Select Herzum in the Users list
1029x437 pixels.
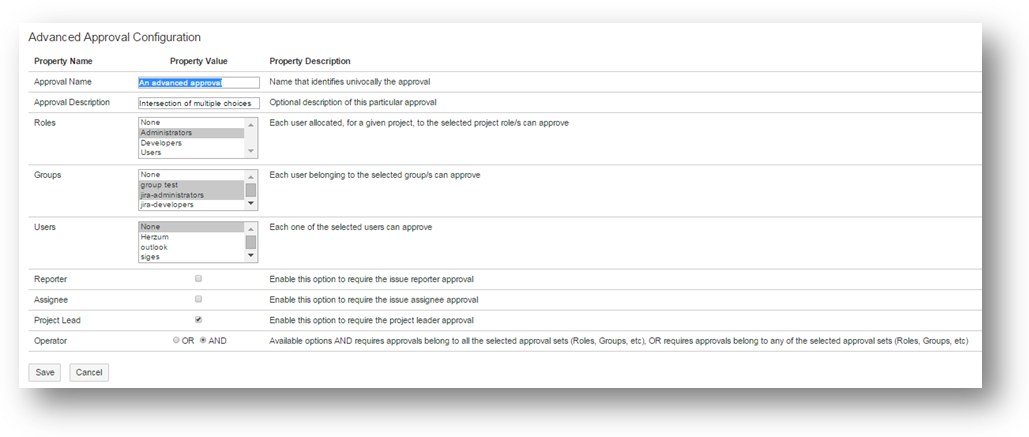coord(191,237)
